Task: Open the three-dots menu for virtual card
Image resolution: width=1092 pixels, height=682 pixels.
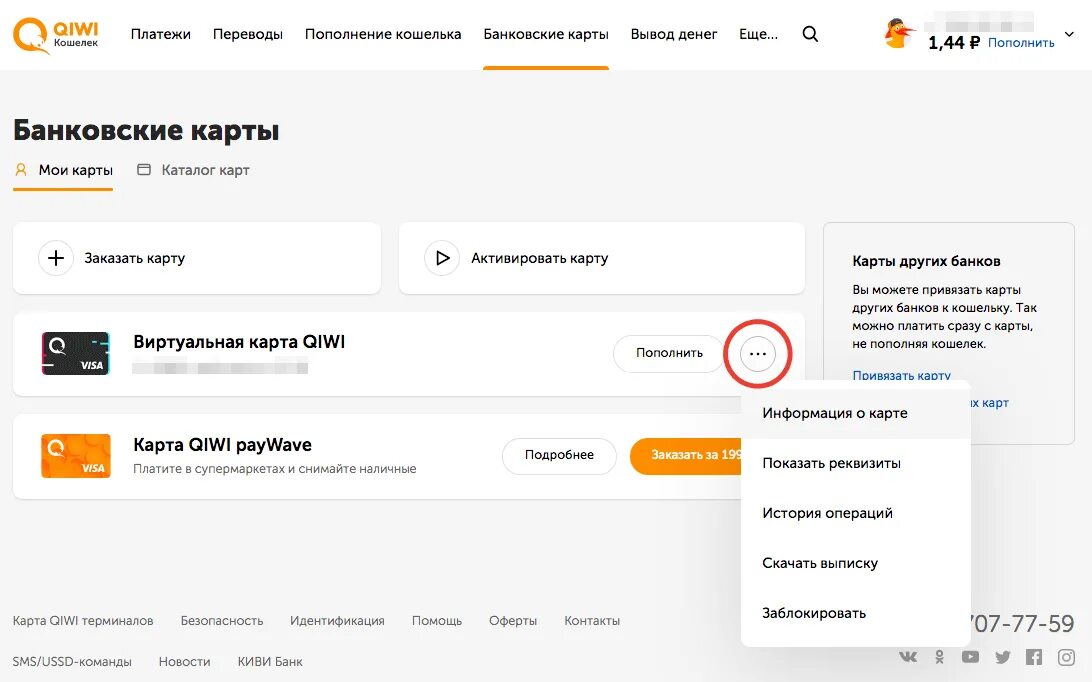Action: click(758, 354)
